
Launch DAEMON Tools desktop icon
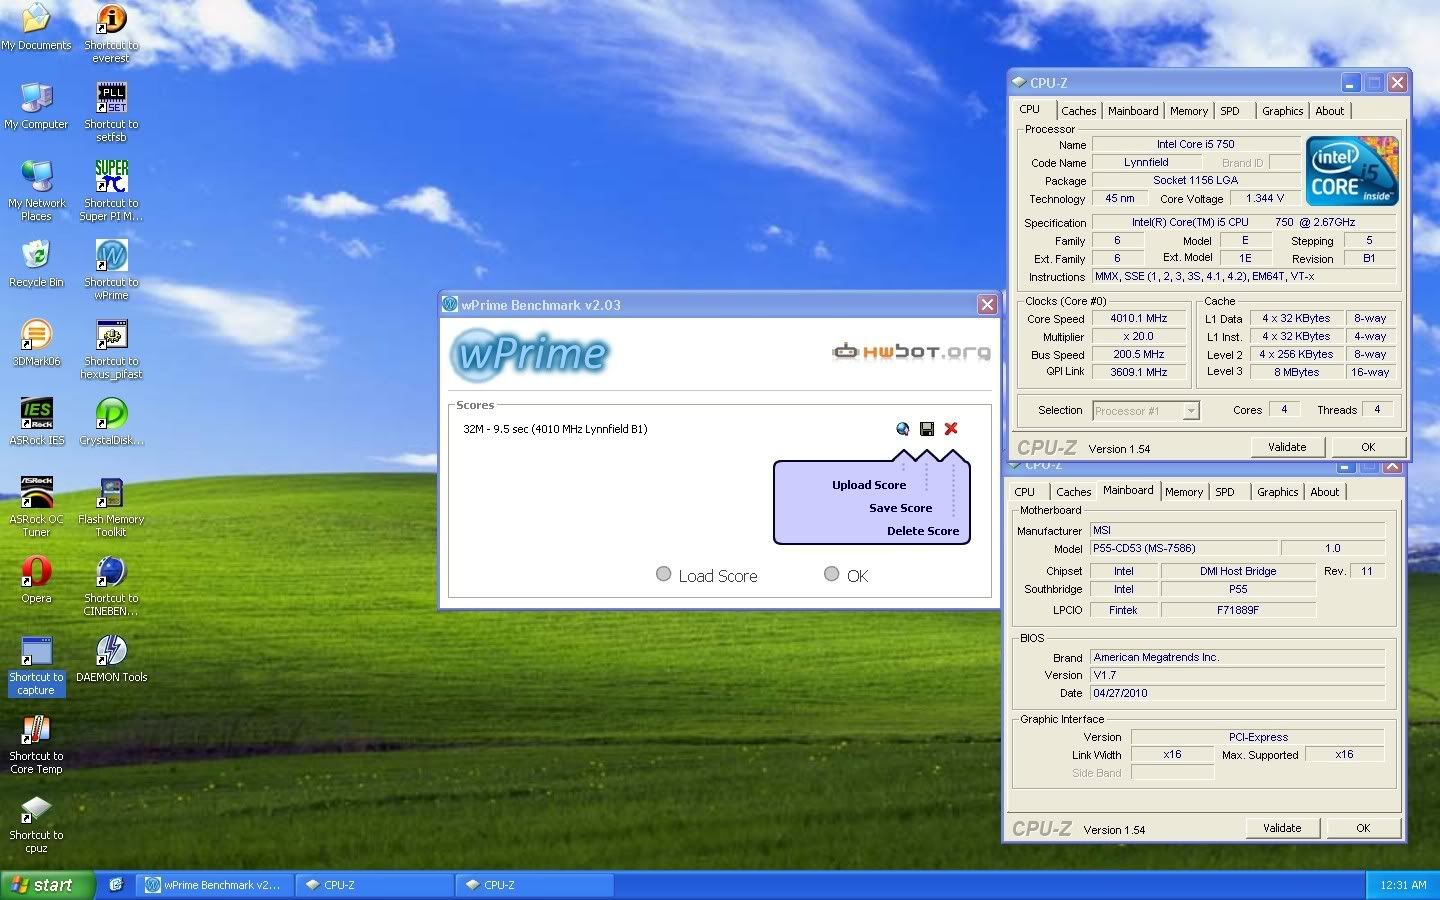pos(111,658)
